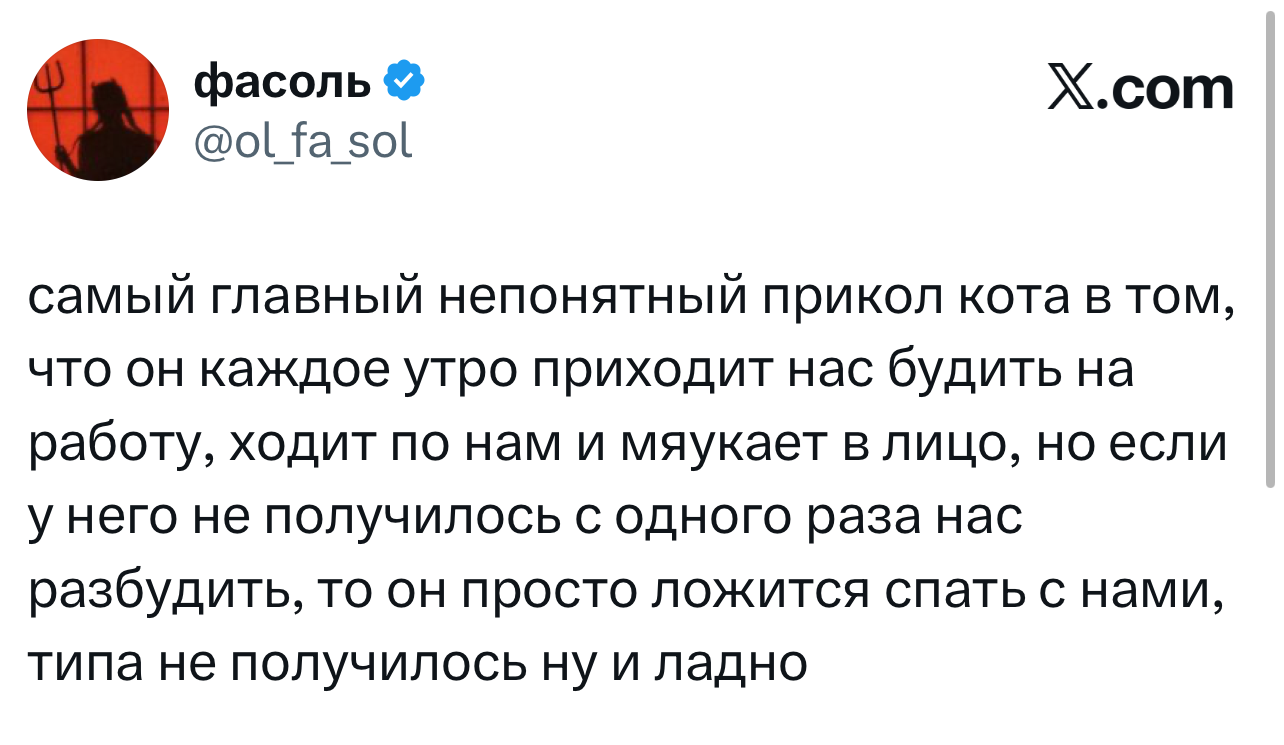Open the @ol_fa_sol handle link
The width and height of the screenshot is (1284, 745).
coord(302,143)
